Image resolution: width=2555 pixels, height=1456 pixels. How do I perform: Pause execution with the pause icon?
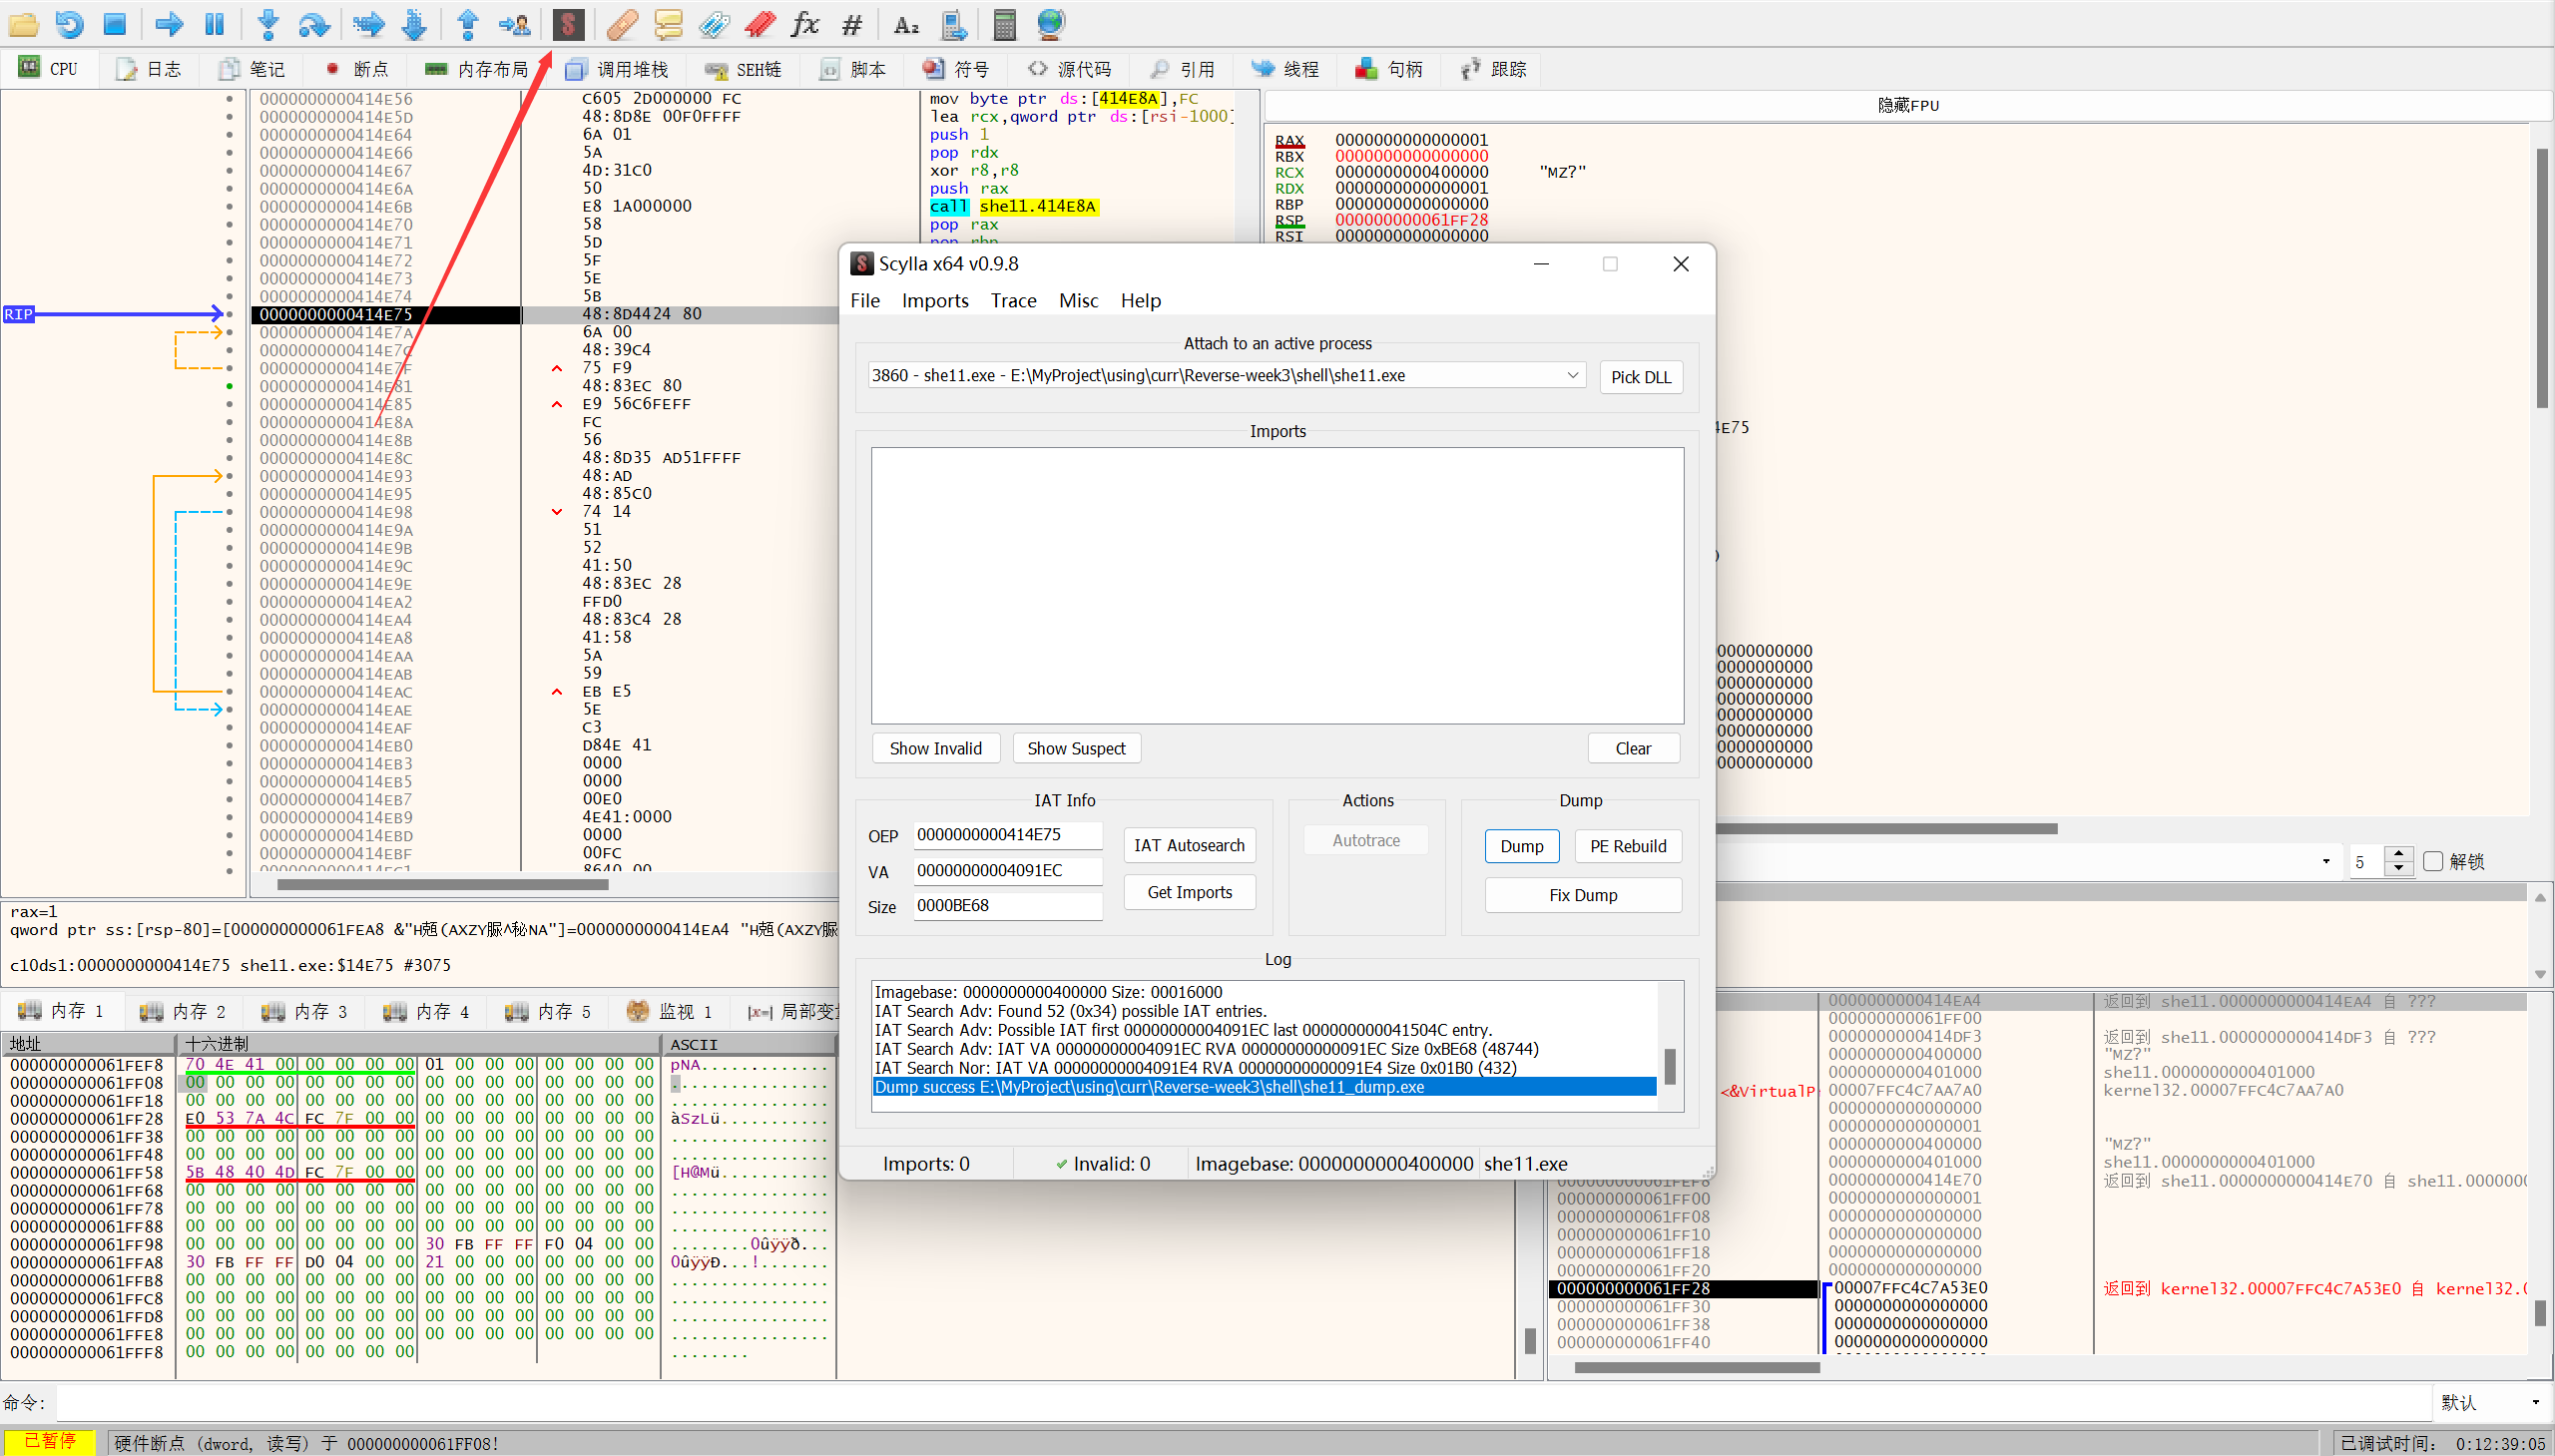point(214,24)
